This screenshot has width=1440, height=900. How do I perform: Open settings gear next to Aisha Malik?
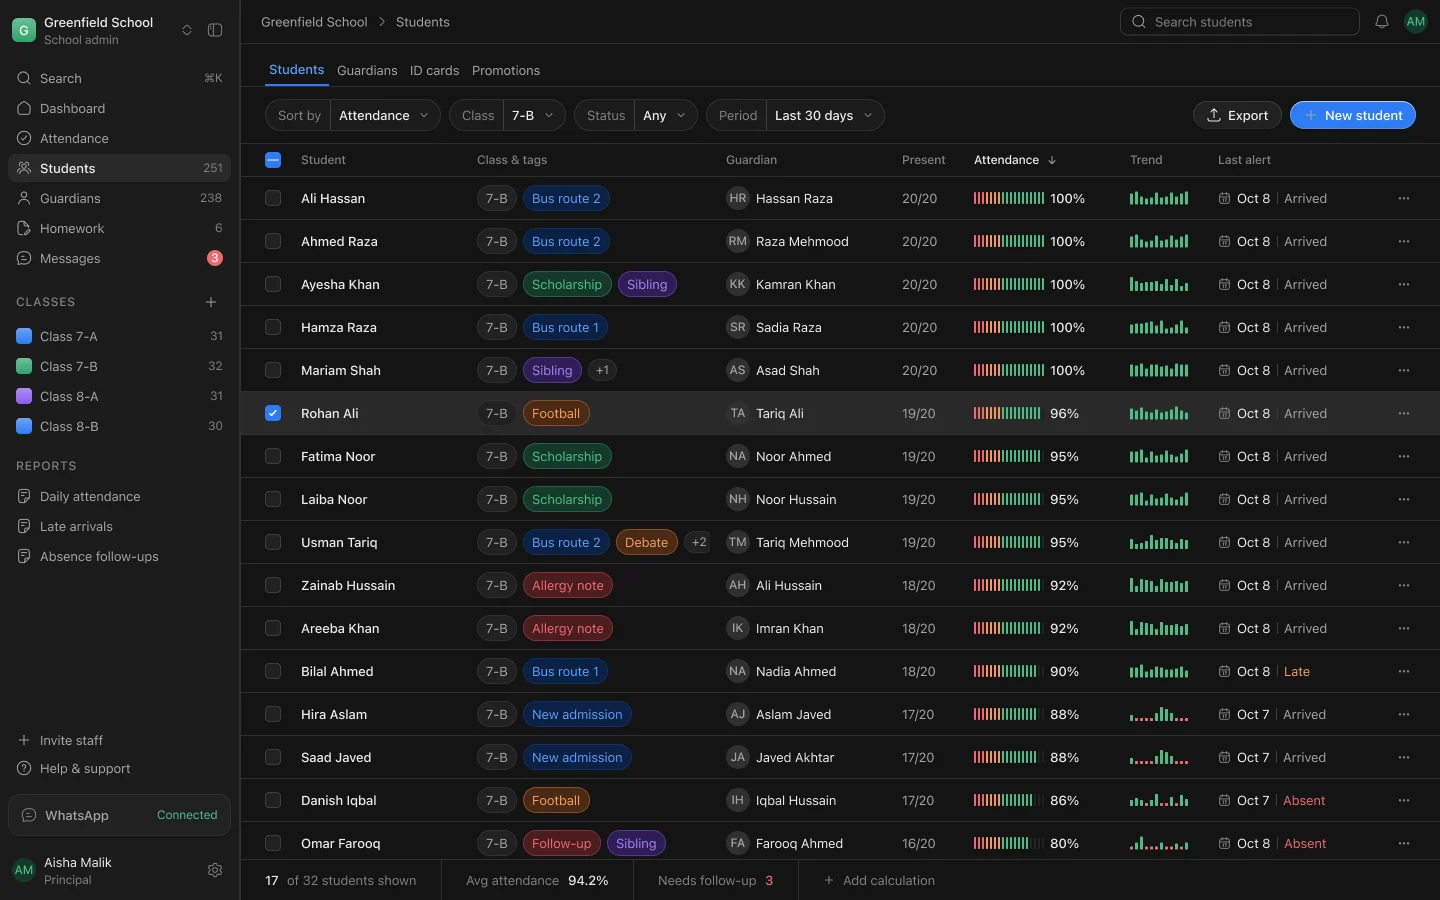coord(215,870)
